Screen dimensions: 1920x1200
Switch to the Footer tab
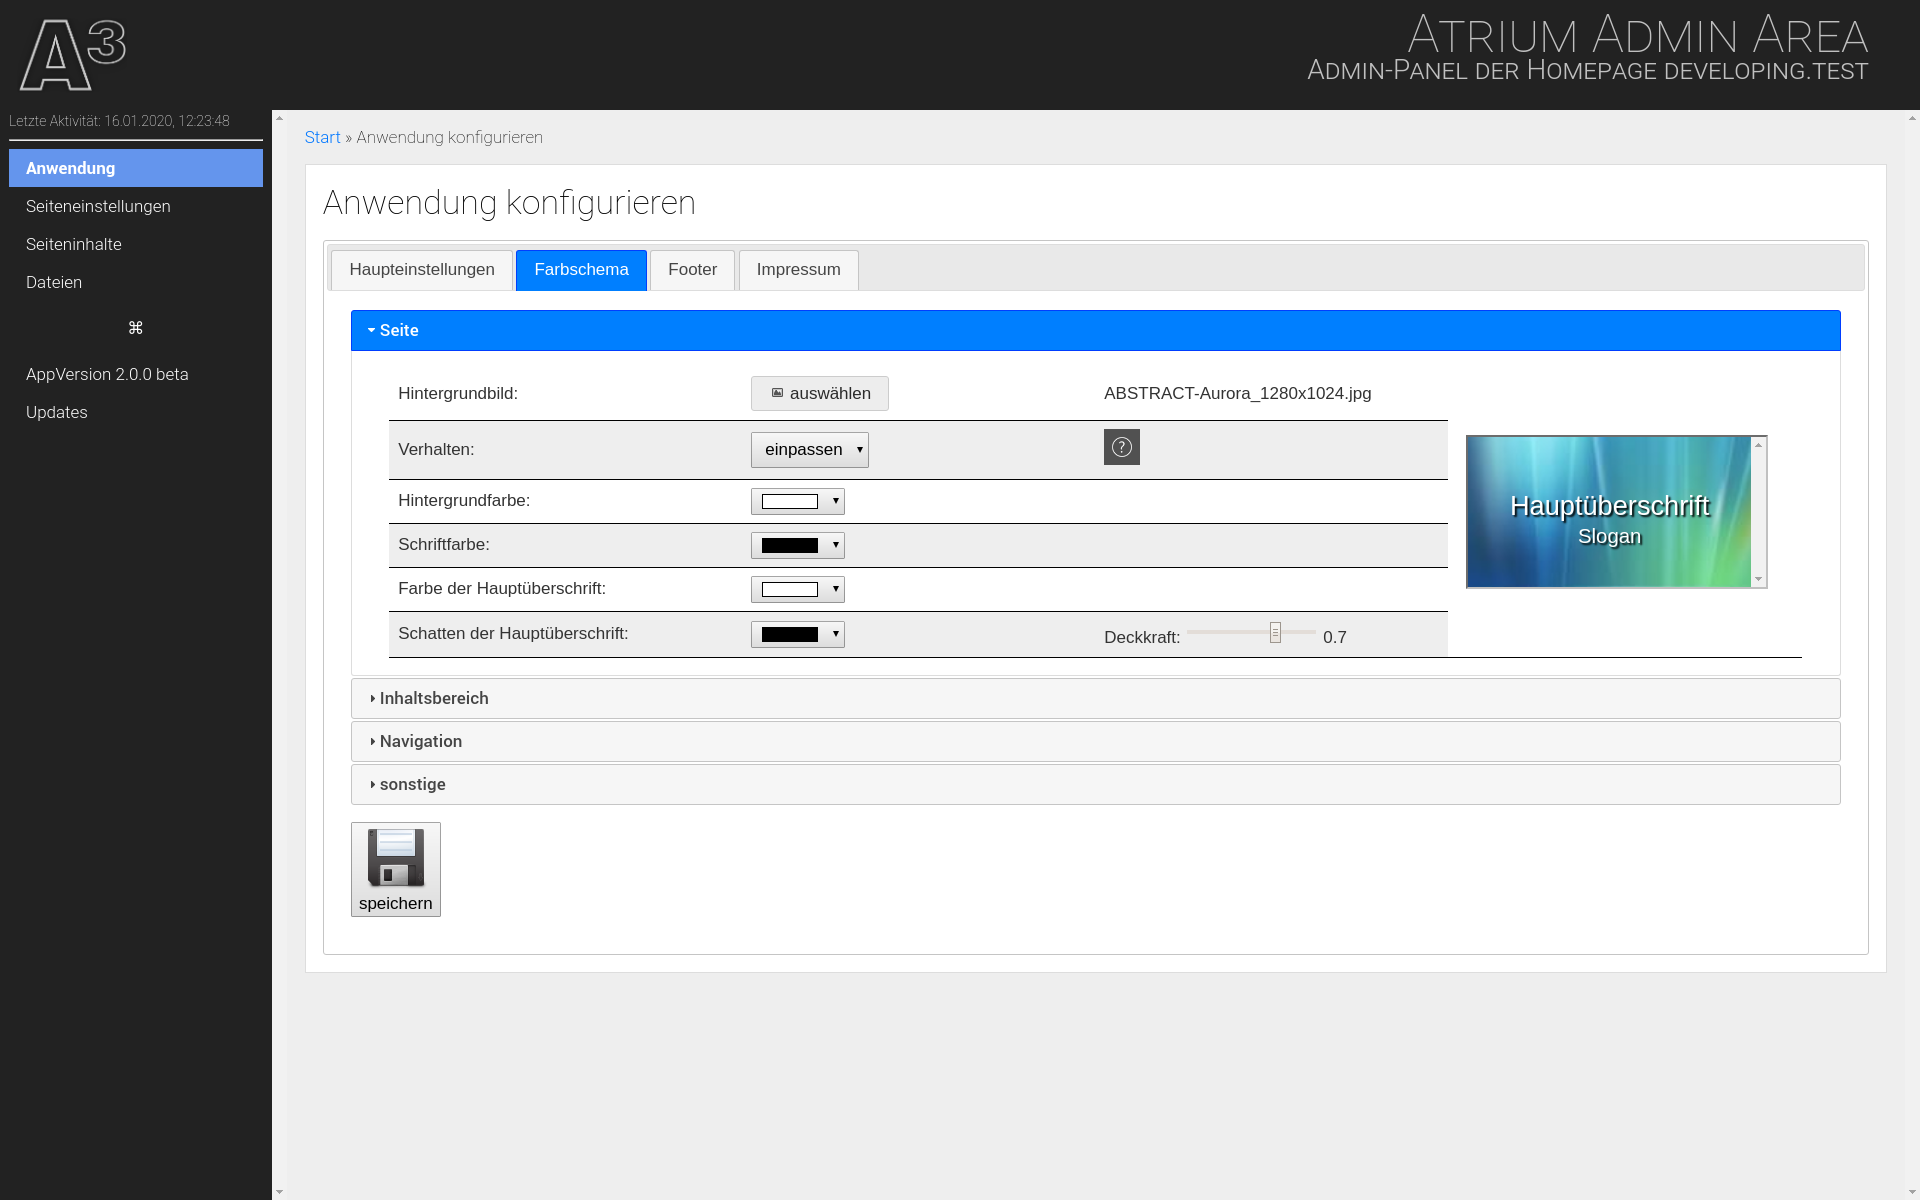(692, 270)
